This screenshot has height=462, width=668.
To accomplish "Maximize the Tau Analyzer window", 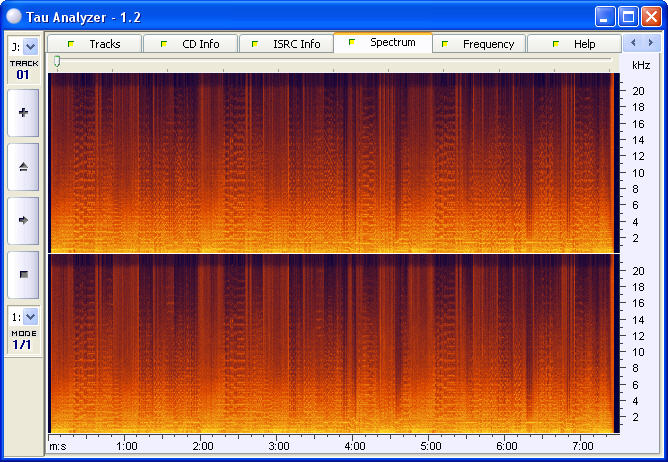I will pyautogui.click(x=628, y=17).
